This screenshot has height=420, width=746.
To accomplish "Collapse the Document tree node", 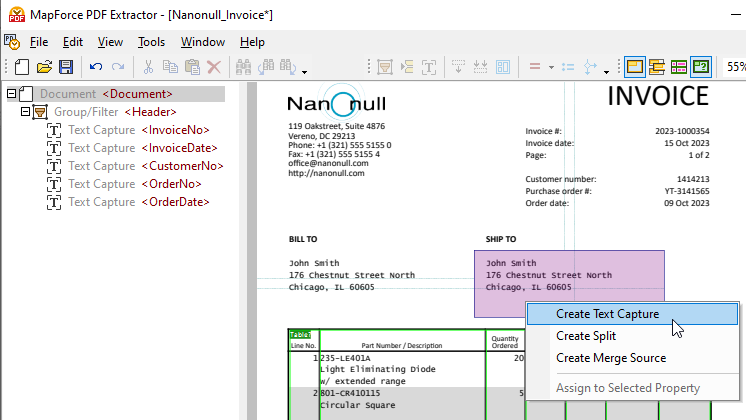I will pyautogui.click(x=12, y=94).
